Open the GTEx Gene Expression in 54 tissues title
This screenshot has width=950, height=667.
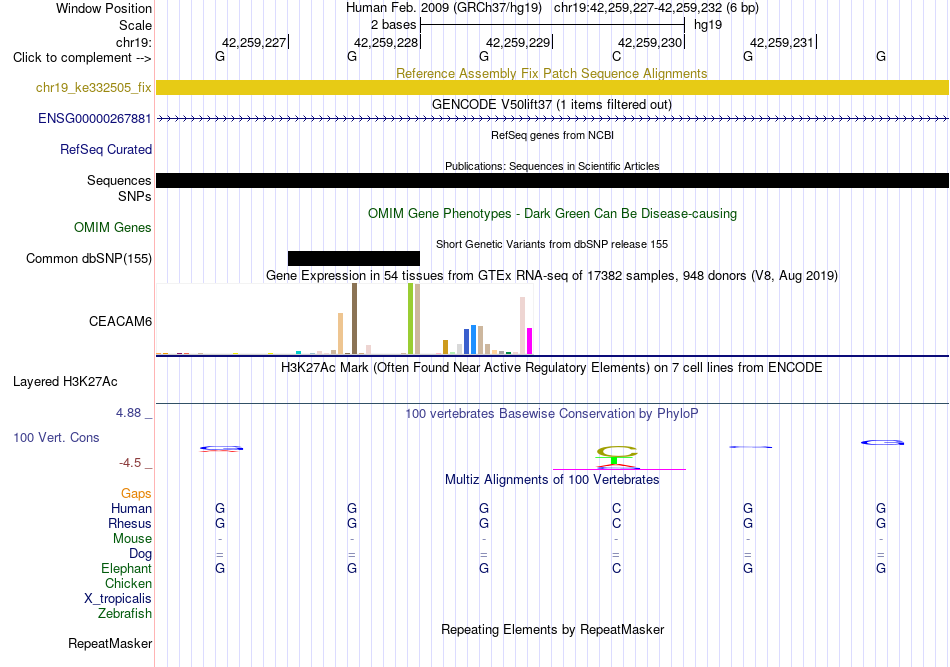552,276
